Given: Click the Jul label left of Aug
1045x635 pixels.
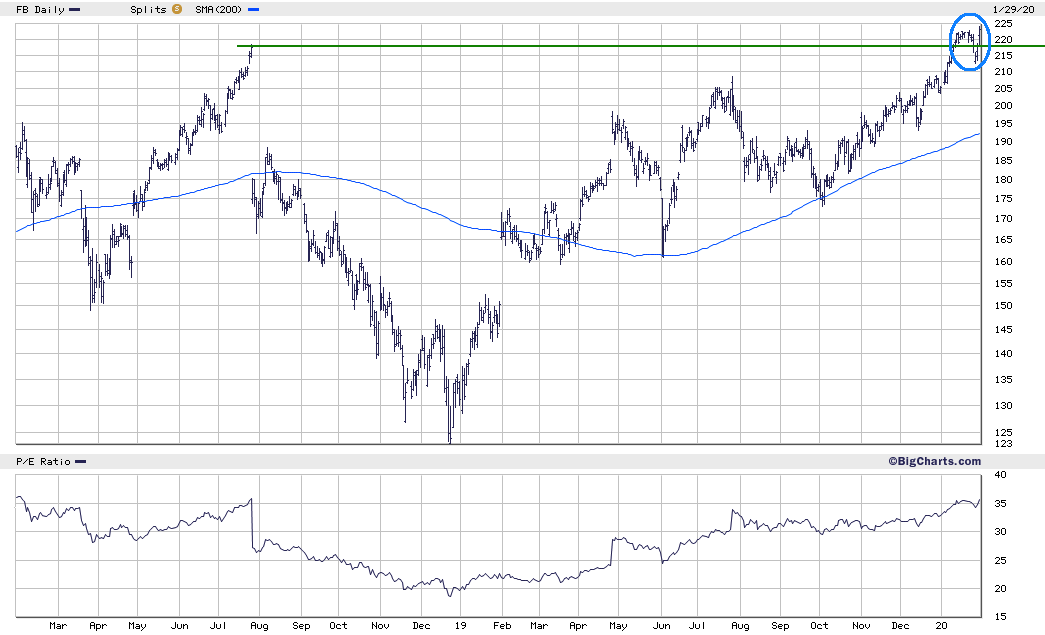Looking at the screenshot, I should pos(219,626).
